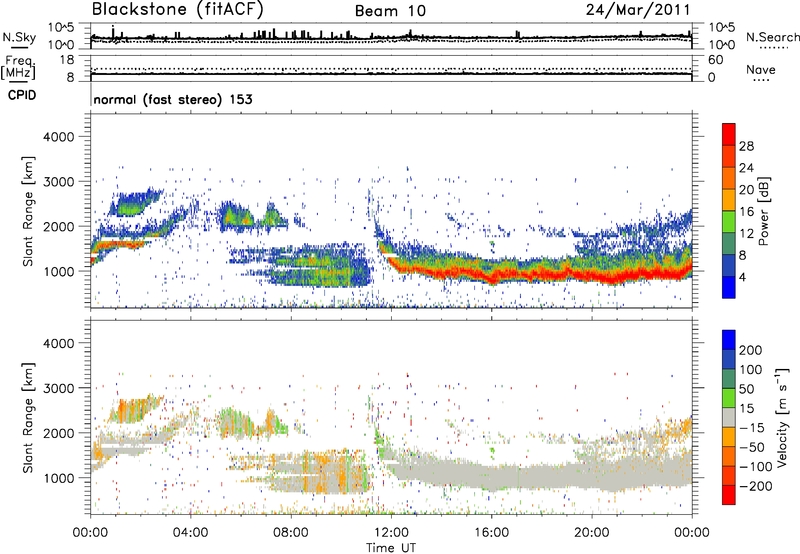Click the "200" tick on the Velocity scale
800x554 pixels.
(x=751, y=350)
